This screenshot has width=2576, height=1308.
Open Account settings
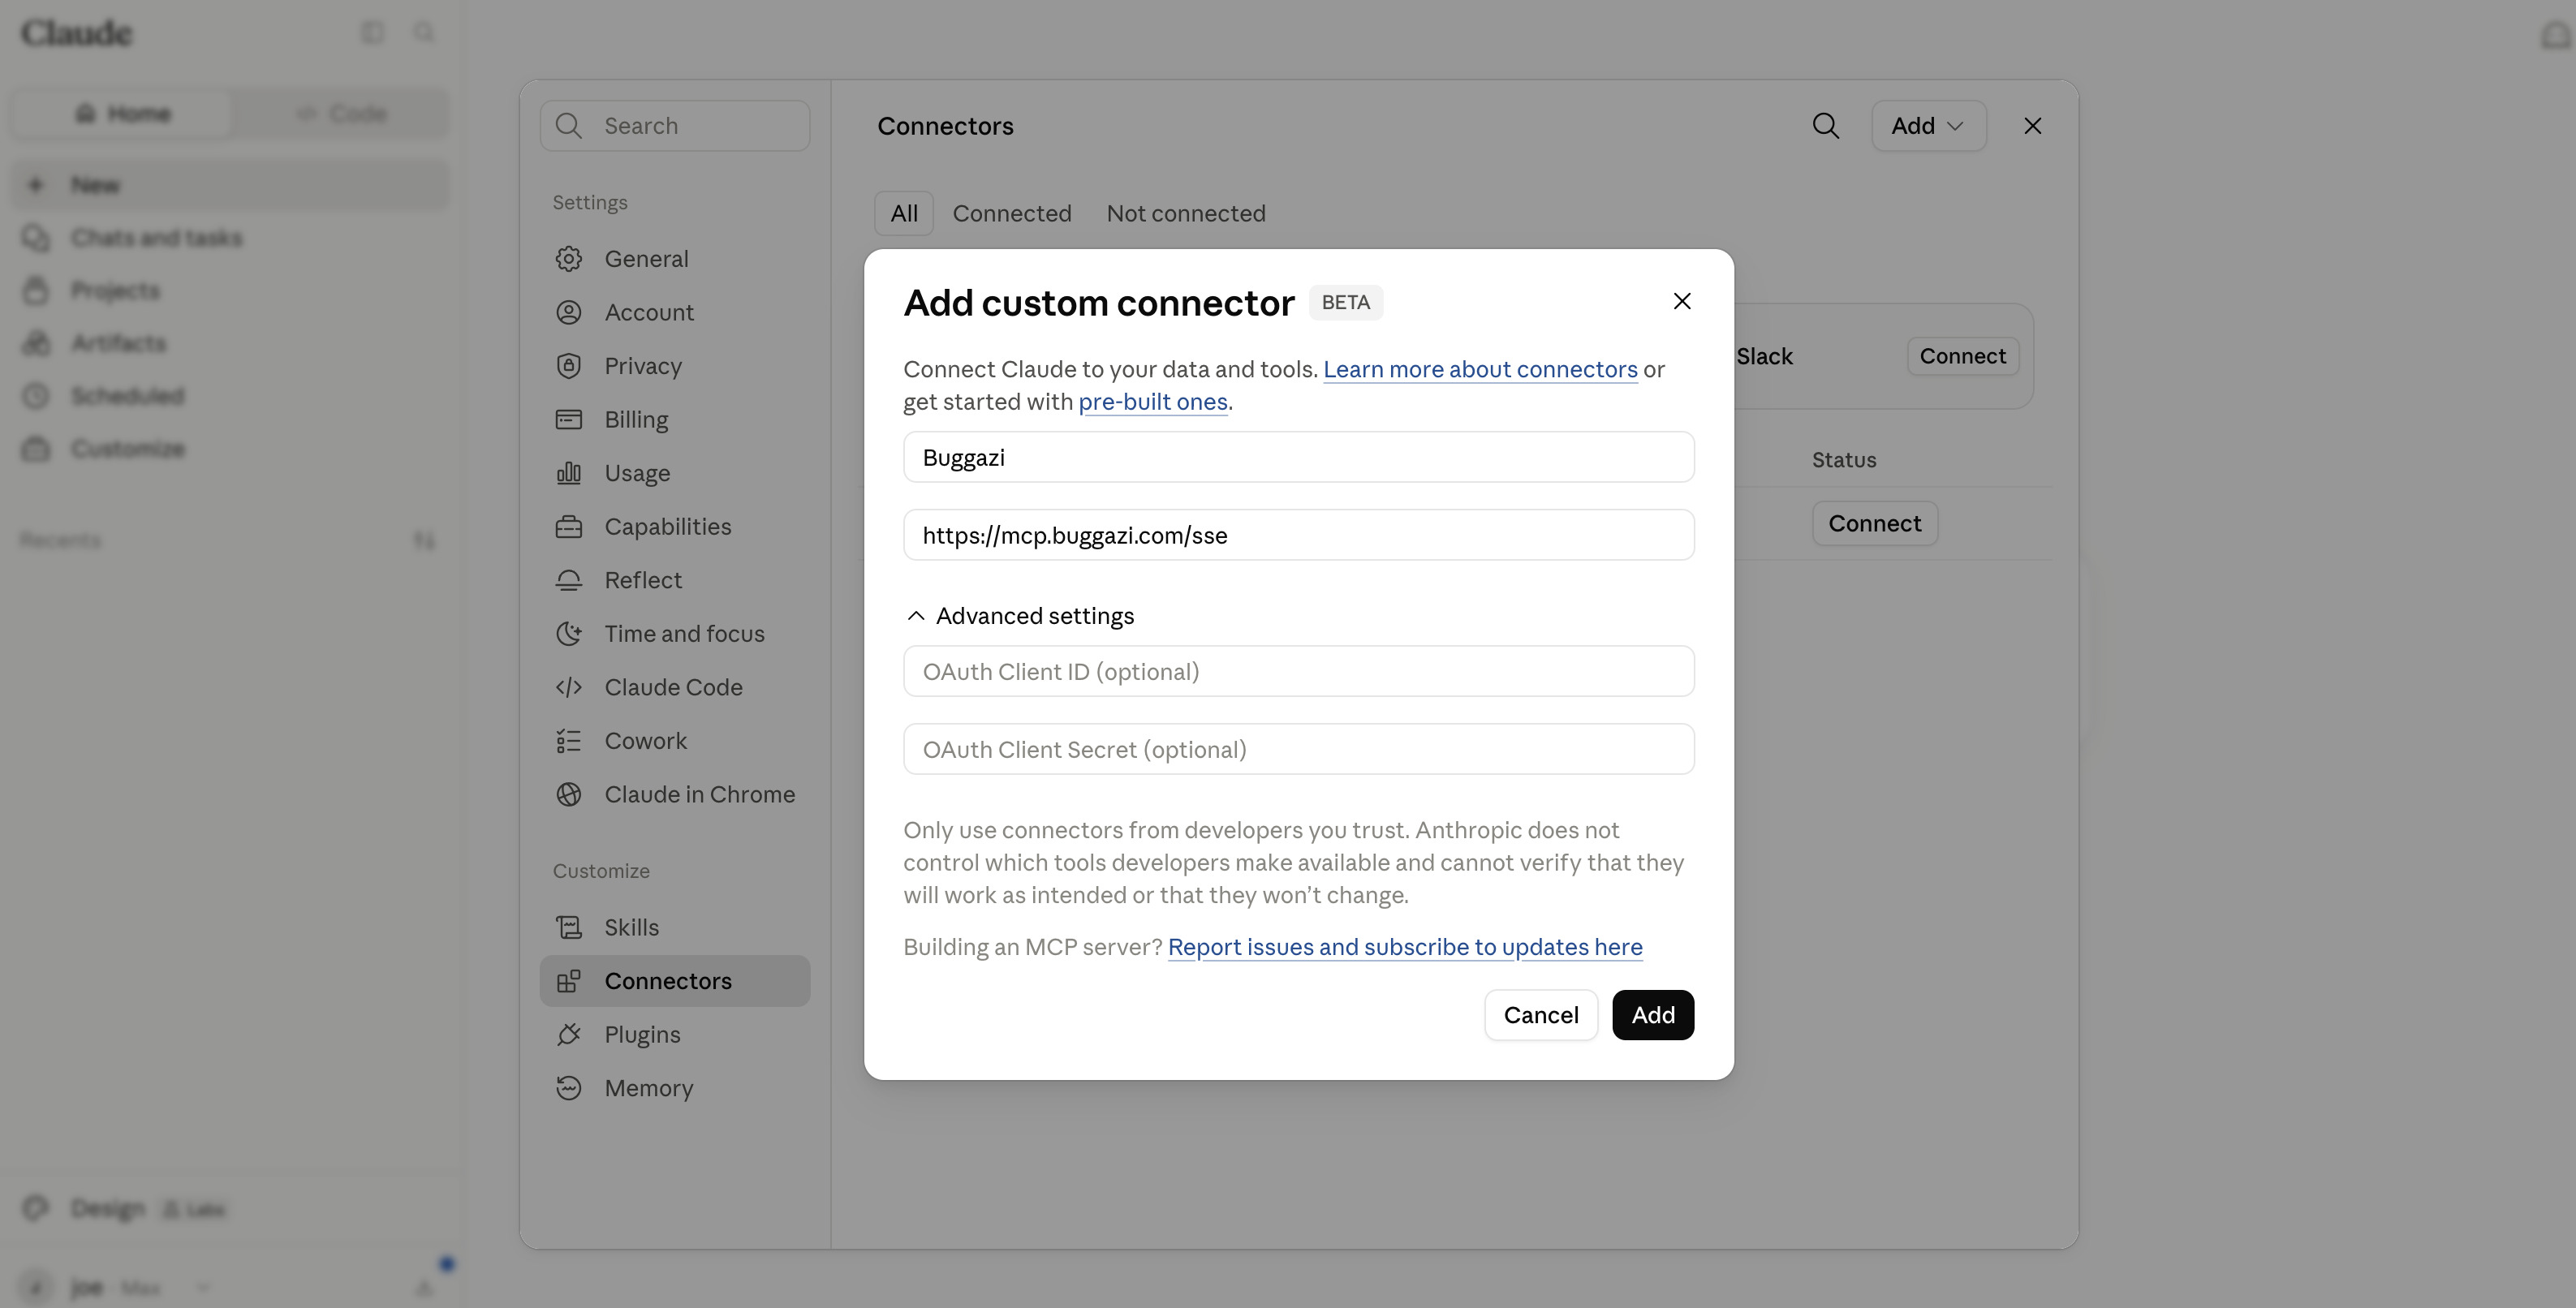pyautogui.click(x=675, y=312)
